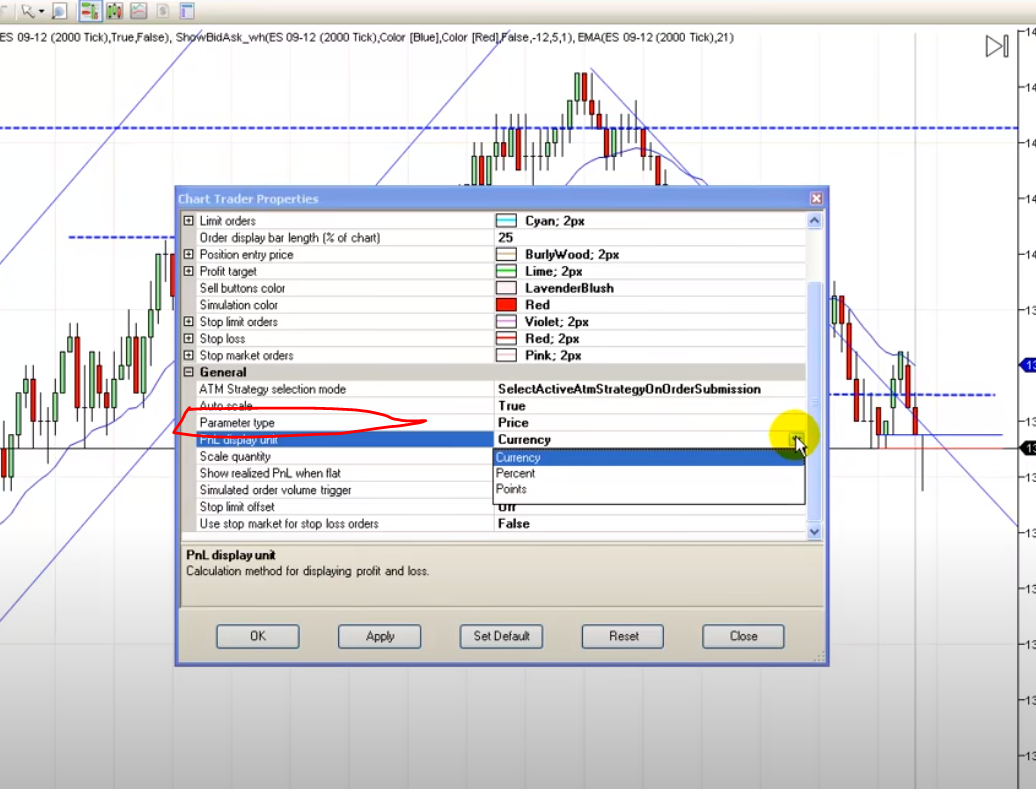Collapse the General section
The height and width of the screenshot is (789, 1036).
188,371
